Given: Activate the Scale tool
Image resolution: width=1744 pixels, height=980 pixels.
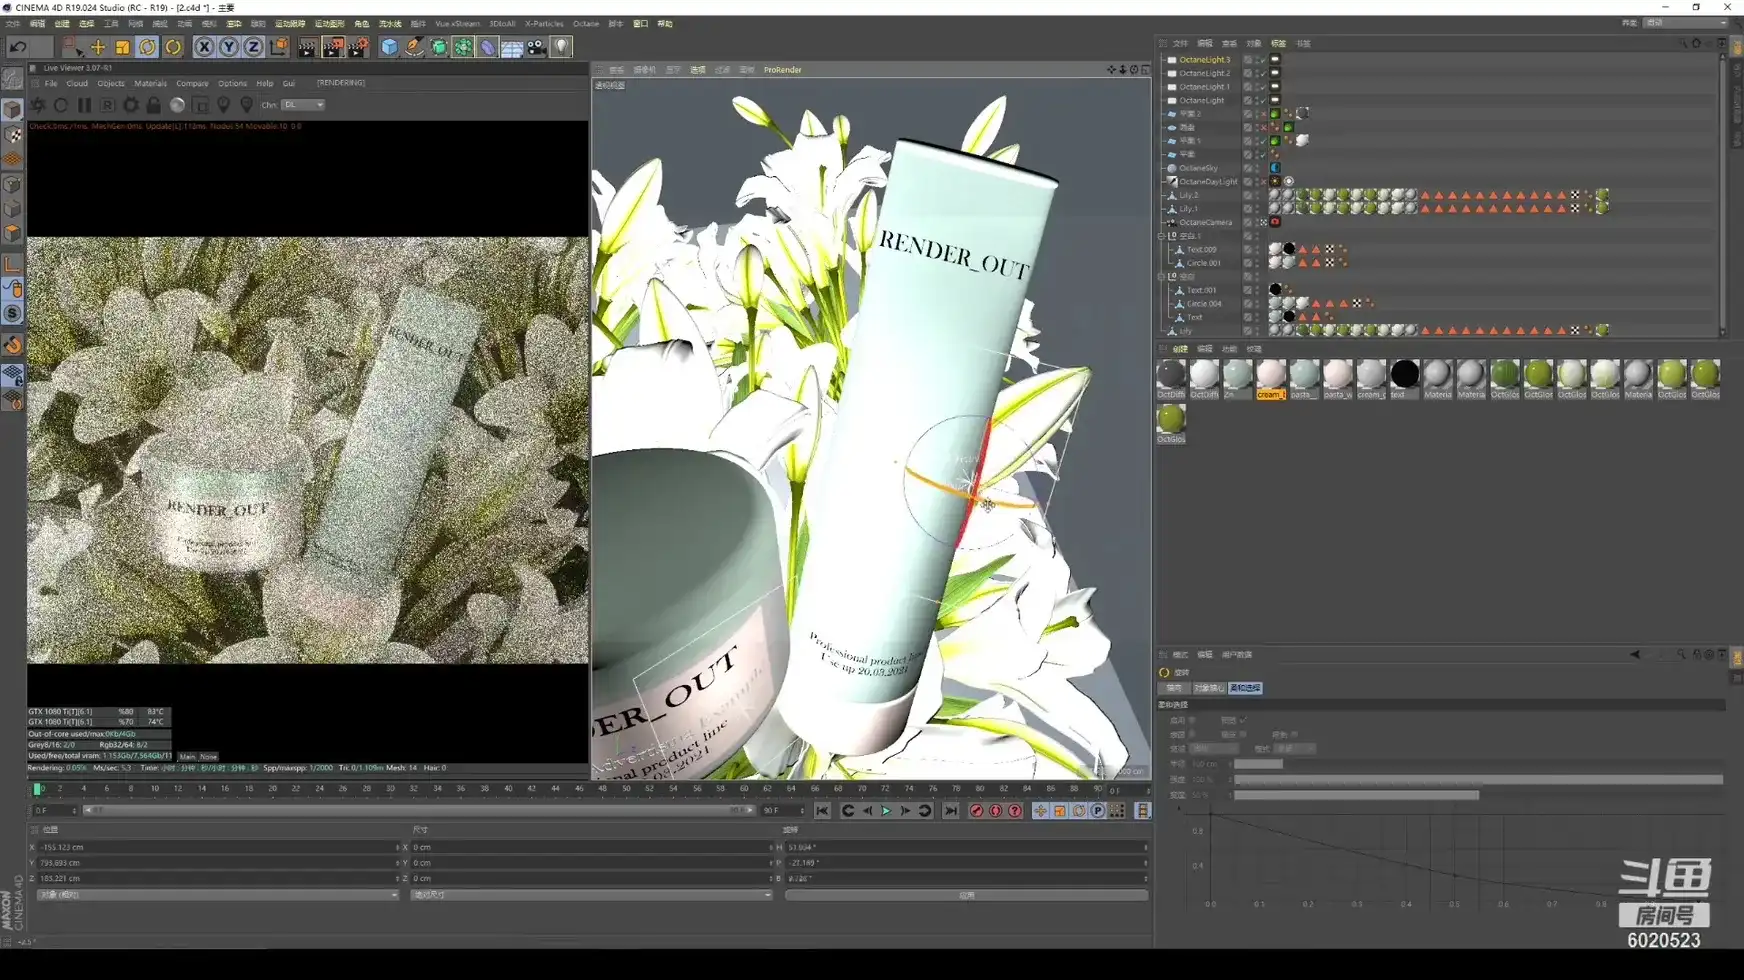Looking at the screenshot, I should pyautogui.click(x=122, y=47).
